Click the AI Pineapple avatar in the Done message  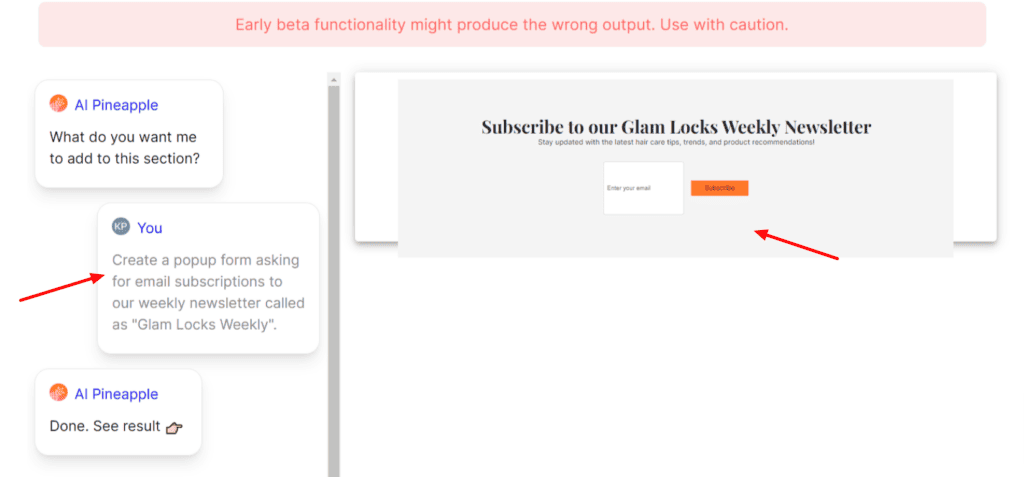point(58,393)
